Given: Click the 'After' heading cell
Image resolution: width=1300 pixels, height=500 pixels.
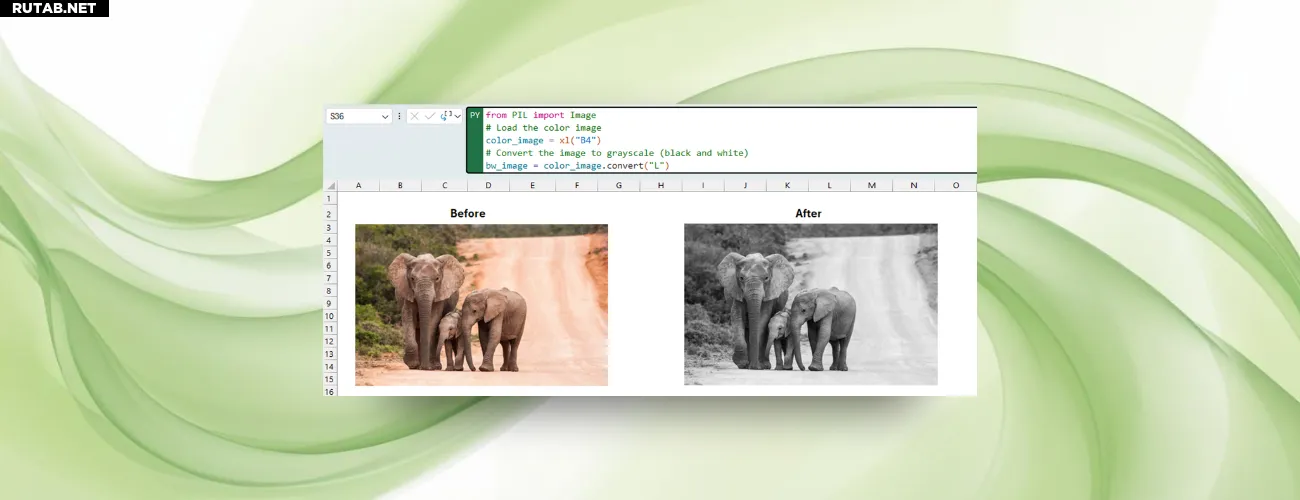Looking at the screenshot, I should [808, 213].
